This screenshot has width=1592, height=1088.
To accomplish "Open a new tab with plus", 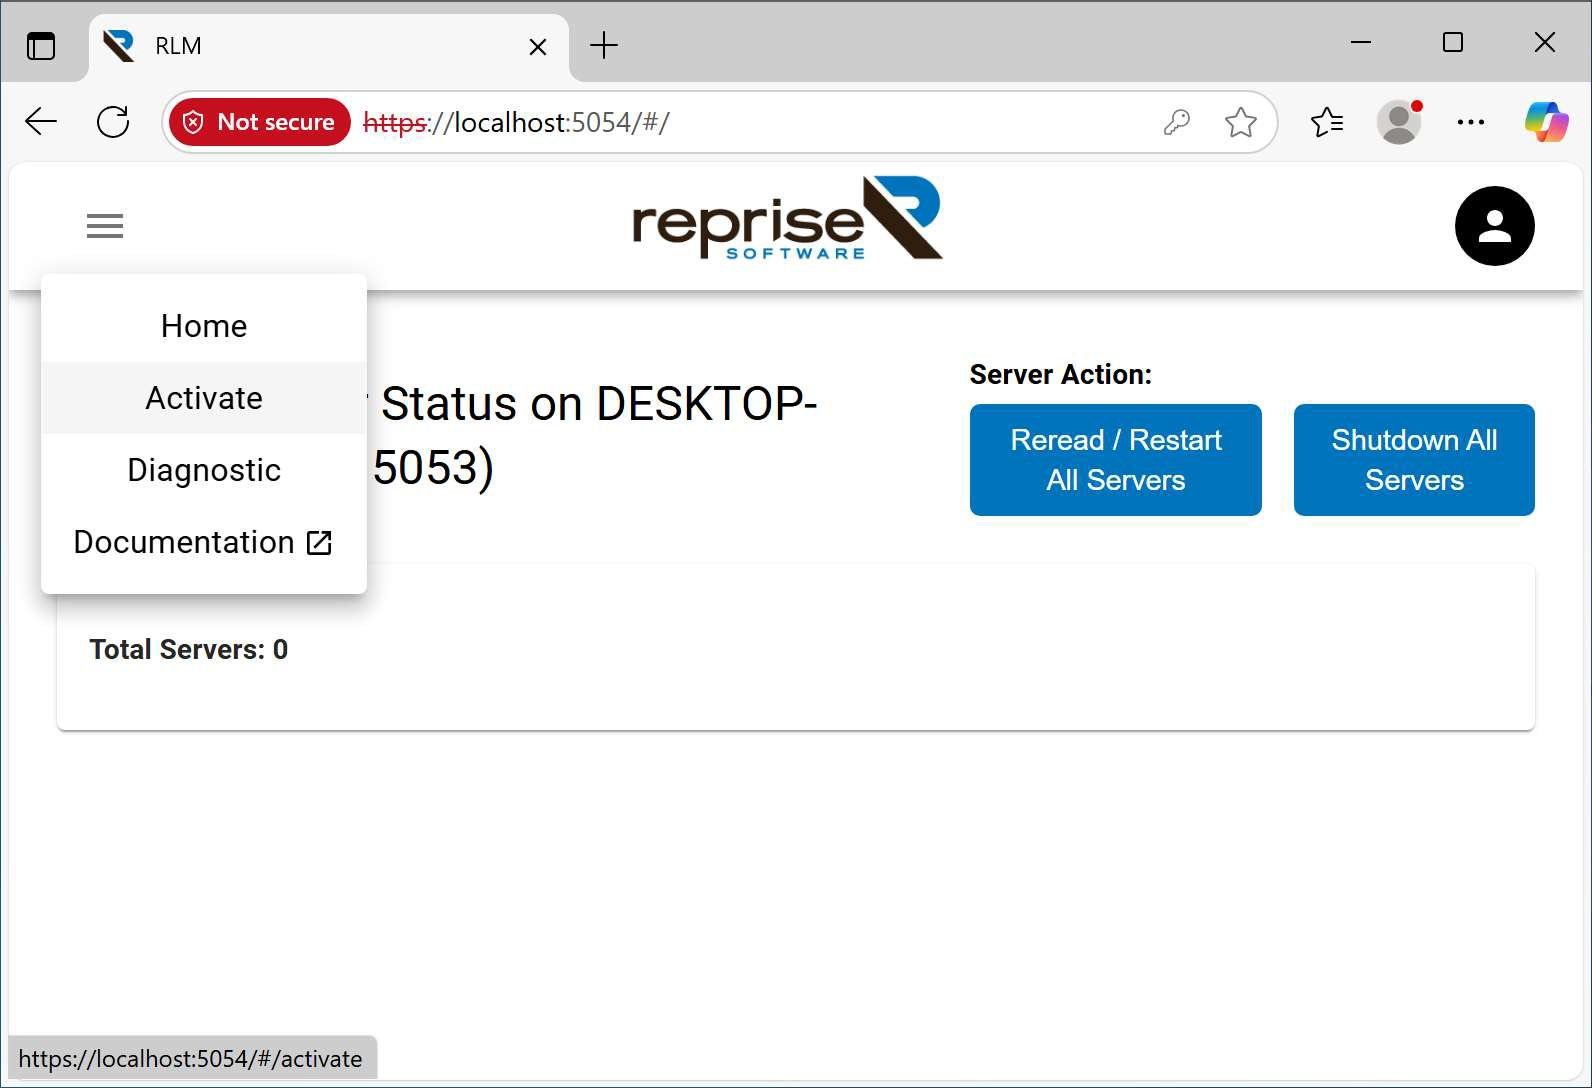I will 604,45.
